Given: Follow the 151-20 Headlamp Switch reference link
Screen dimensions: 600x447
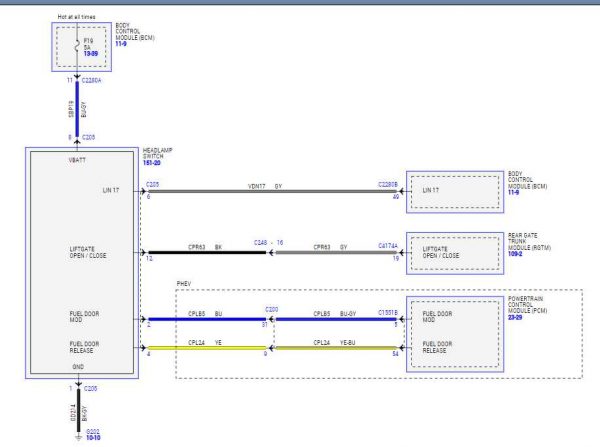Looking at the screenshot, I should tap(152, 163).
